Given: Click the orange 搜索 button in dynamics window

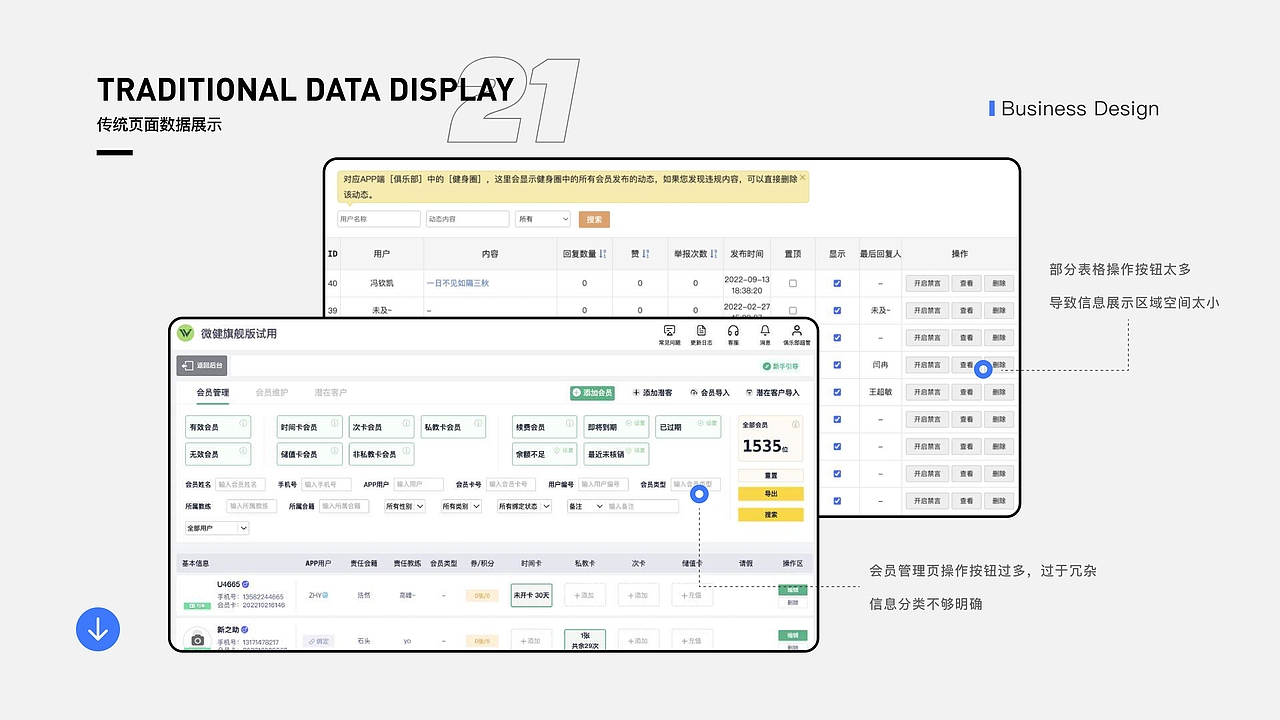Looking at the screenshot, I should (594, 219).
